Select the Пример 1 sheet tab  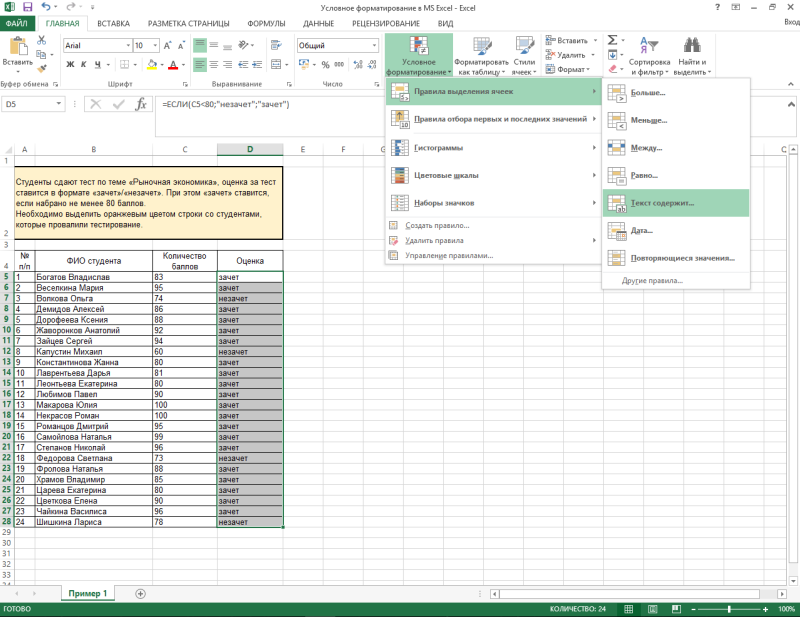(x=88, y=594)
